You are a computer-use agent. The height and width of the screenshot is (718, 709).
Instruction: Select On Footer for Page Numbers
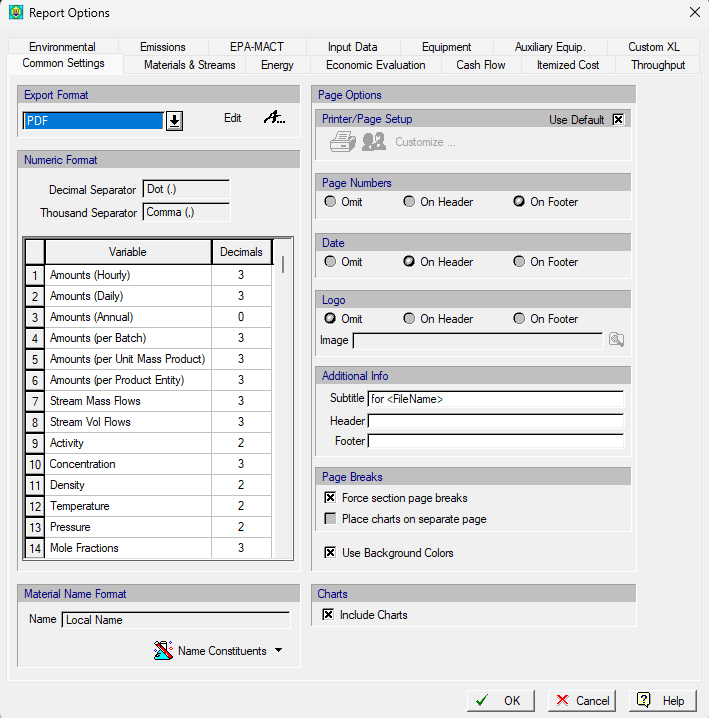click(519, 201)
